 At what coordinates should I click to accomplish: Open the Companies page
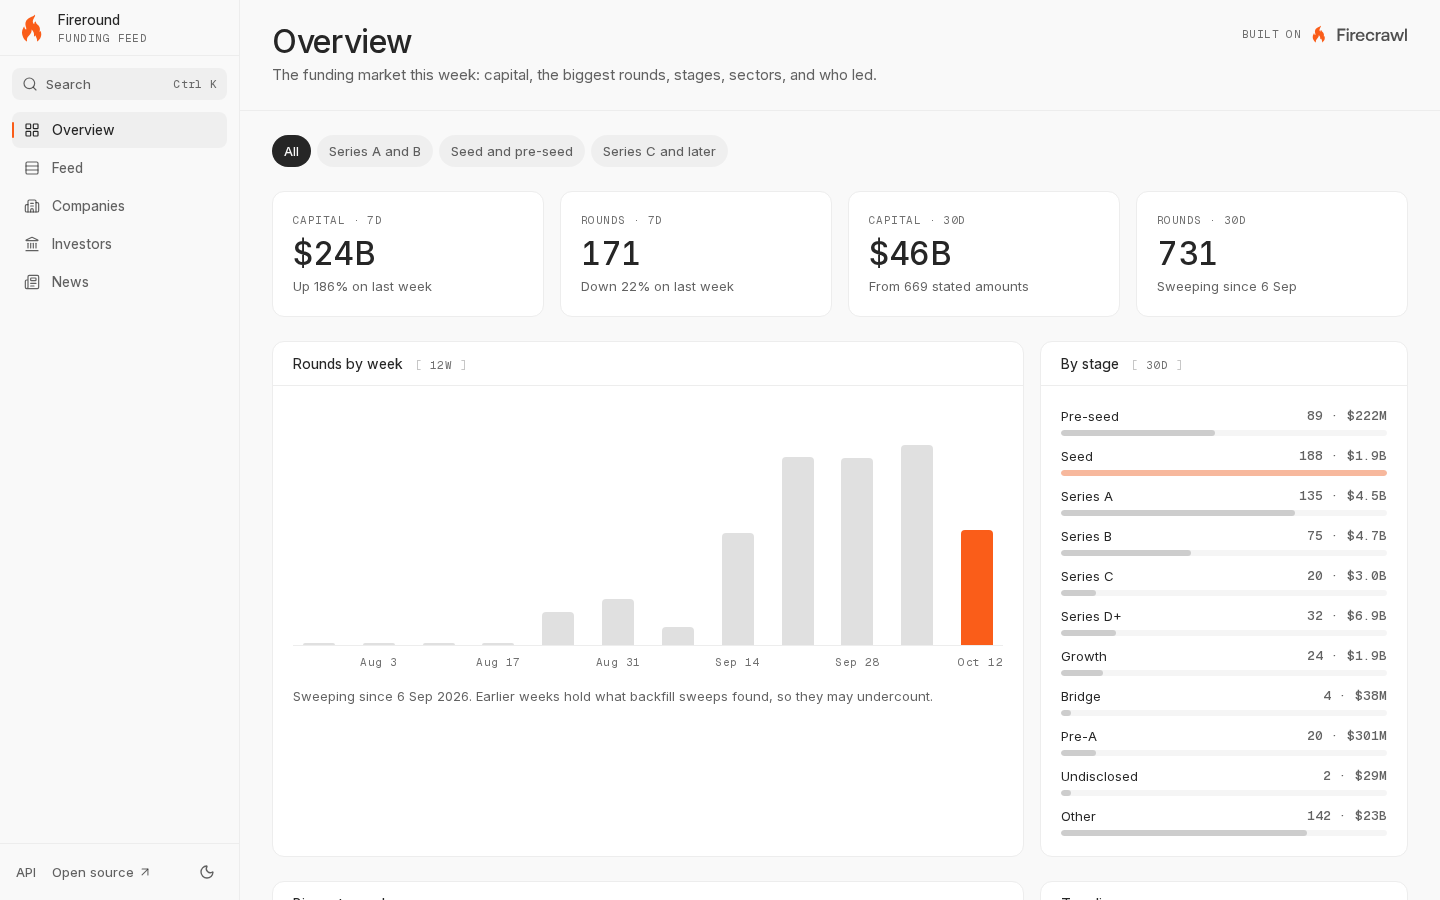(119, 206)
